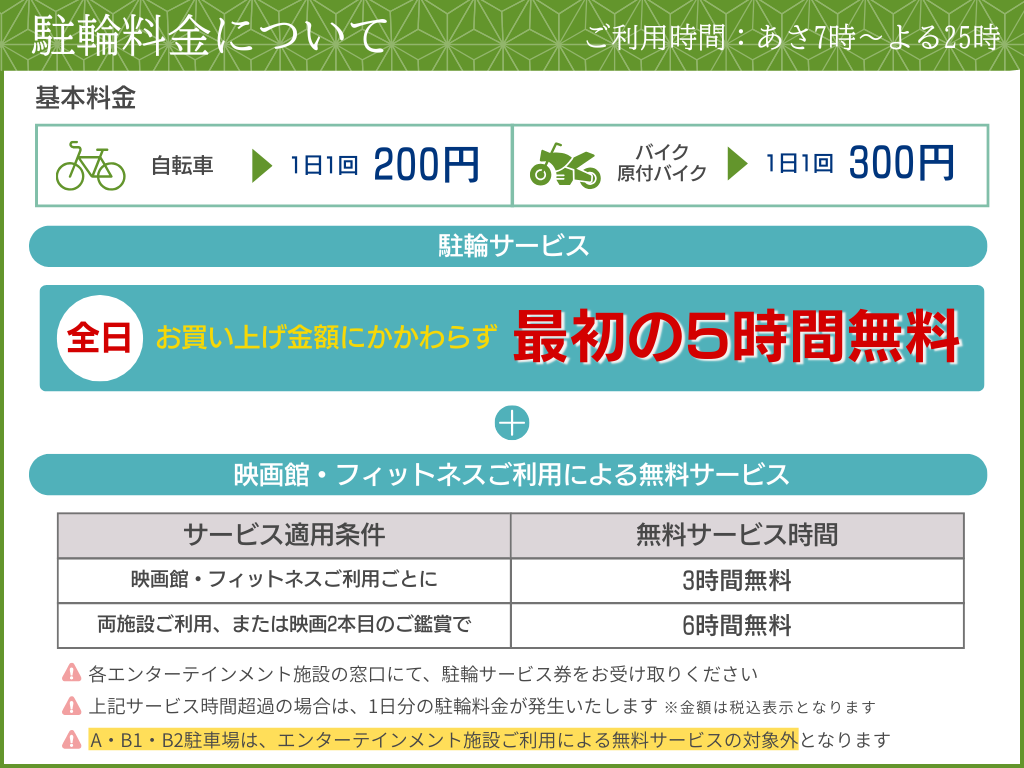Click the warning icon beside 上記サービス時間超過
This screenshot has width=1024, height=768.
(x=71, y=706)
